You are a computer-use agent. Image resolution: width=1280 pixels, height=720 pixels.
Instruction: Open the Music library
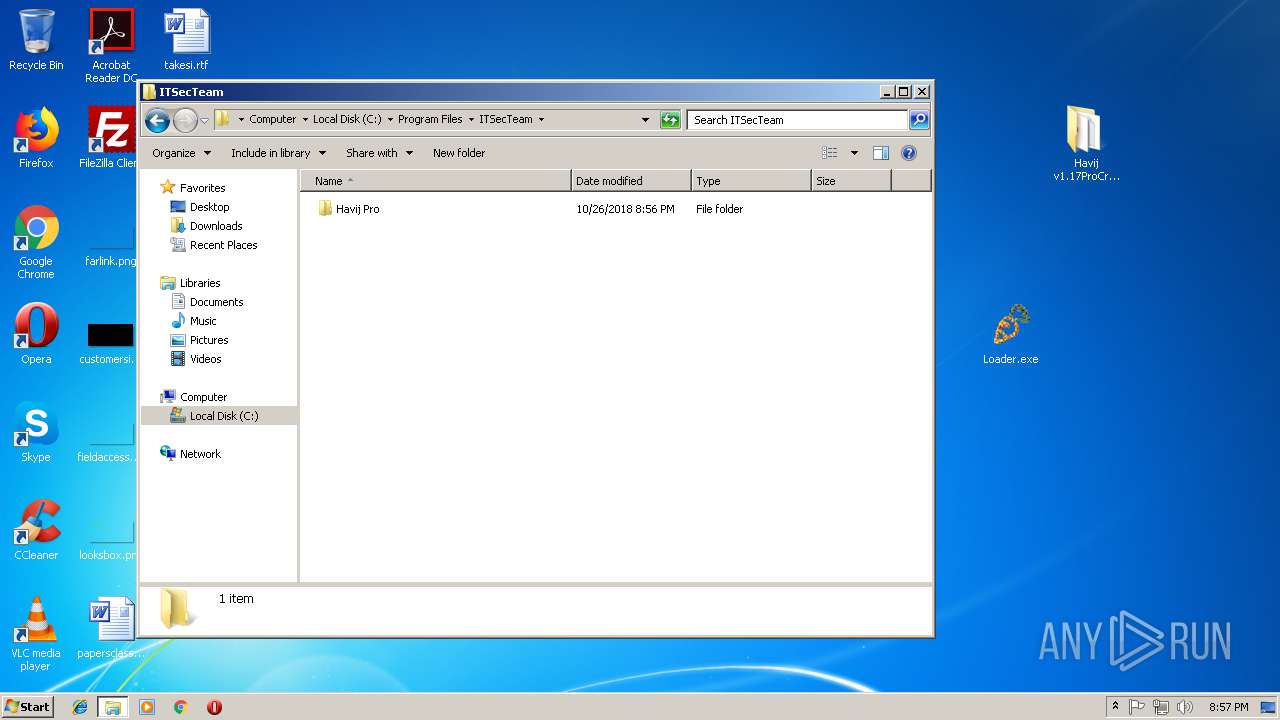click(203, 321)
